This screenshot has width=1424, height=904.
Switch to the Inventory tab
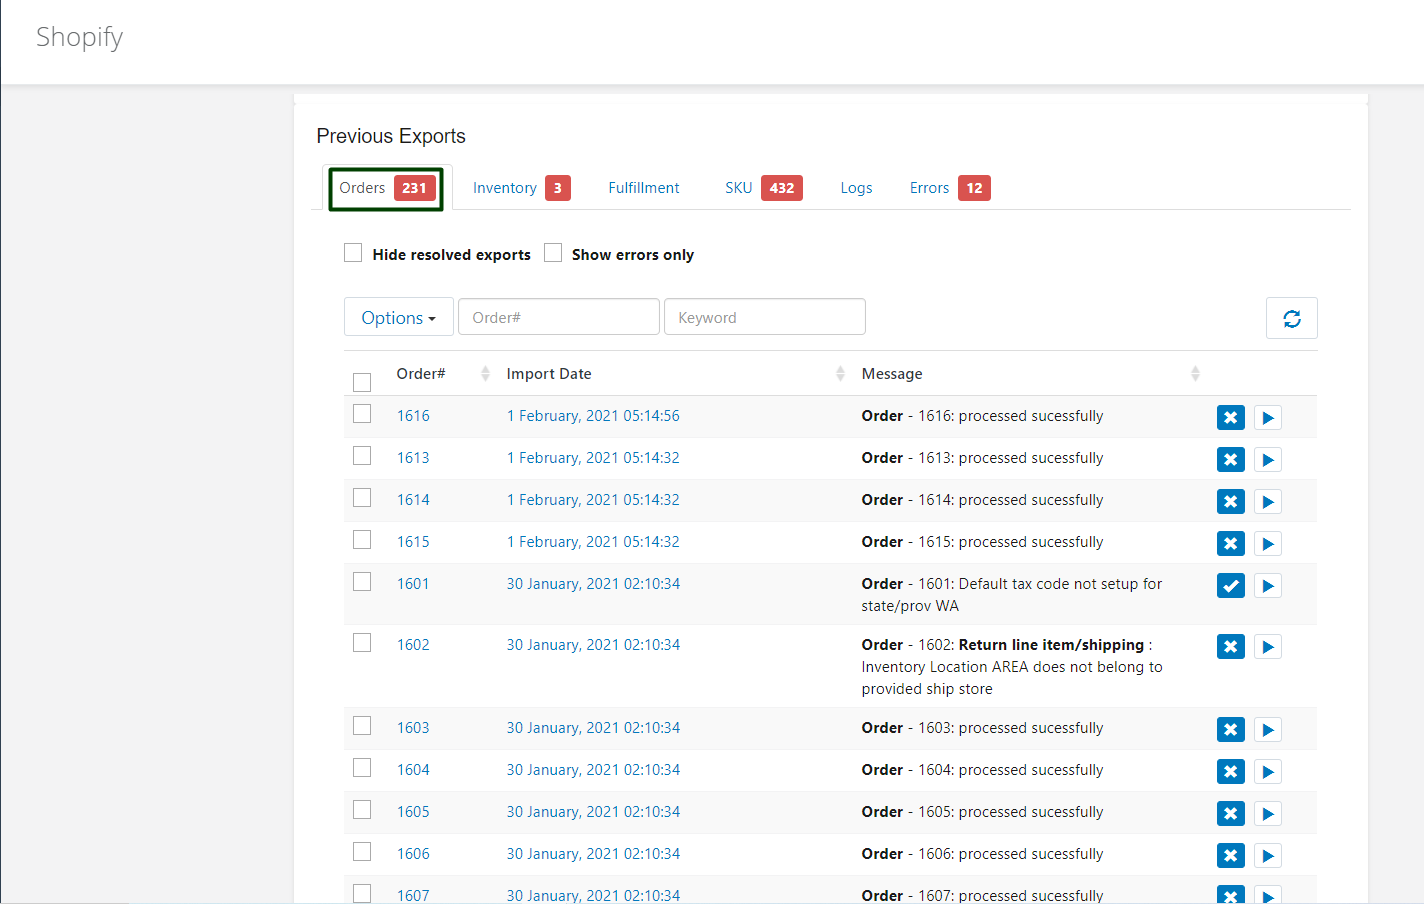point(505,188)
